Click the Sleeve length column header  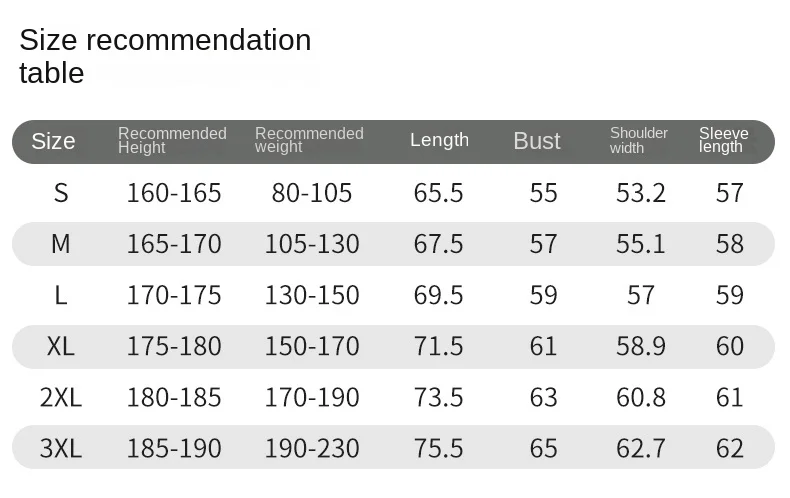coord(723,140)
